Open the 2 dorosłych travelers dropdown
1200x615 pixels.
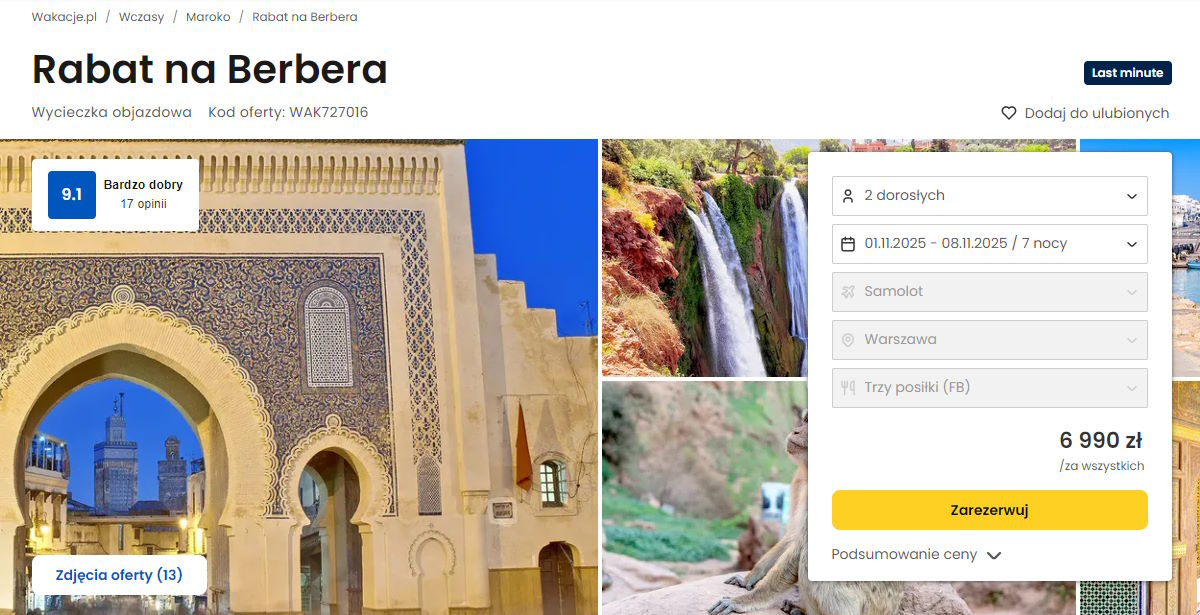click(x=990, y=196)
